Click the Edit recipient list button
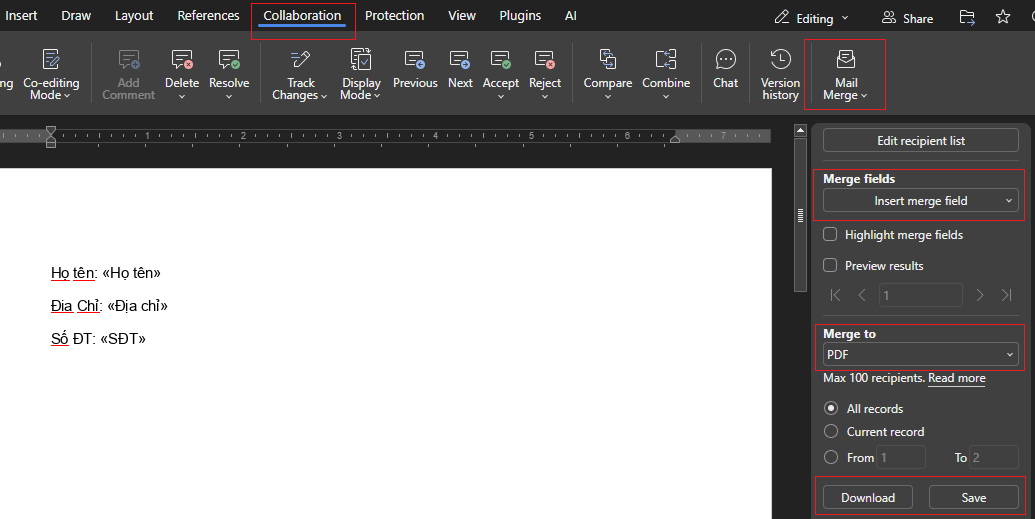Viewport: 1035px width, 519px height. (921, 141)
